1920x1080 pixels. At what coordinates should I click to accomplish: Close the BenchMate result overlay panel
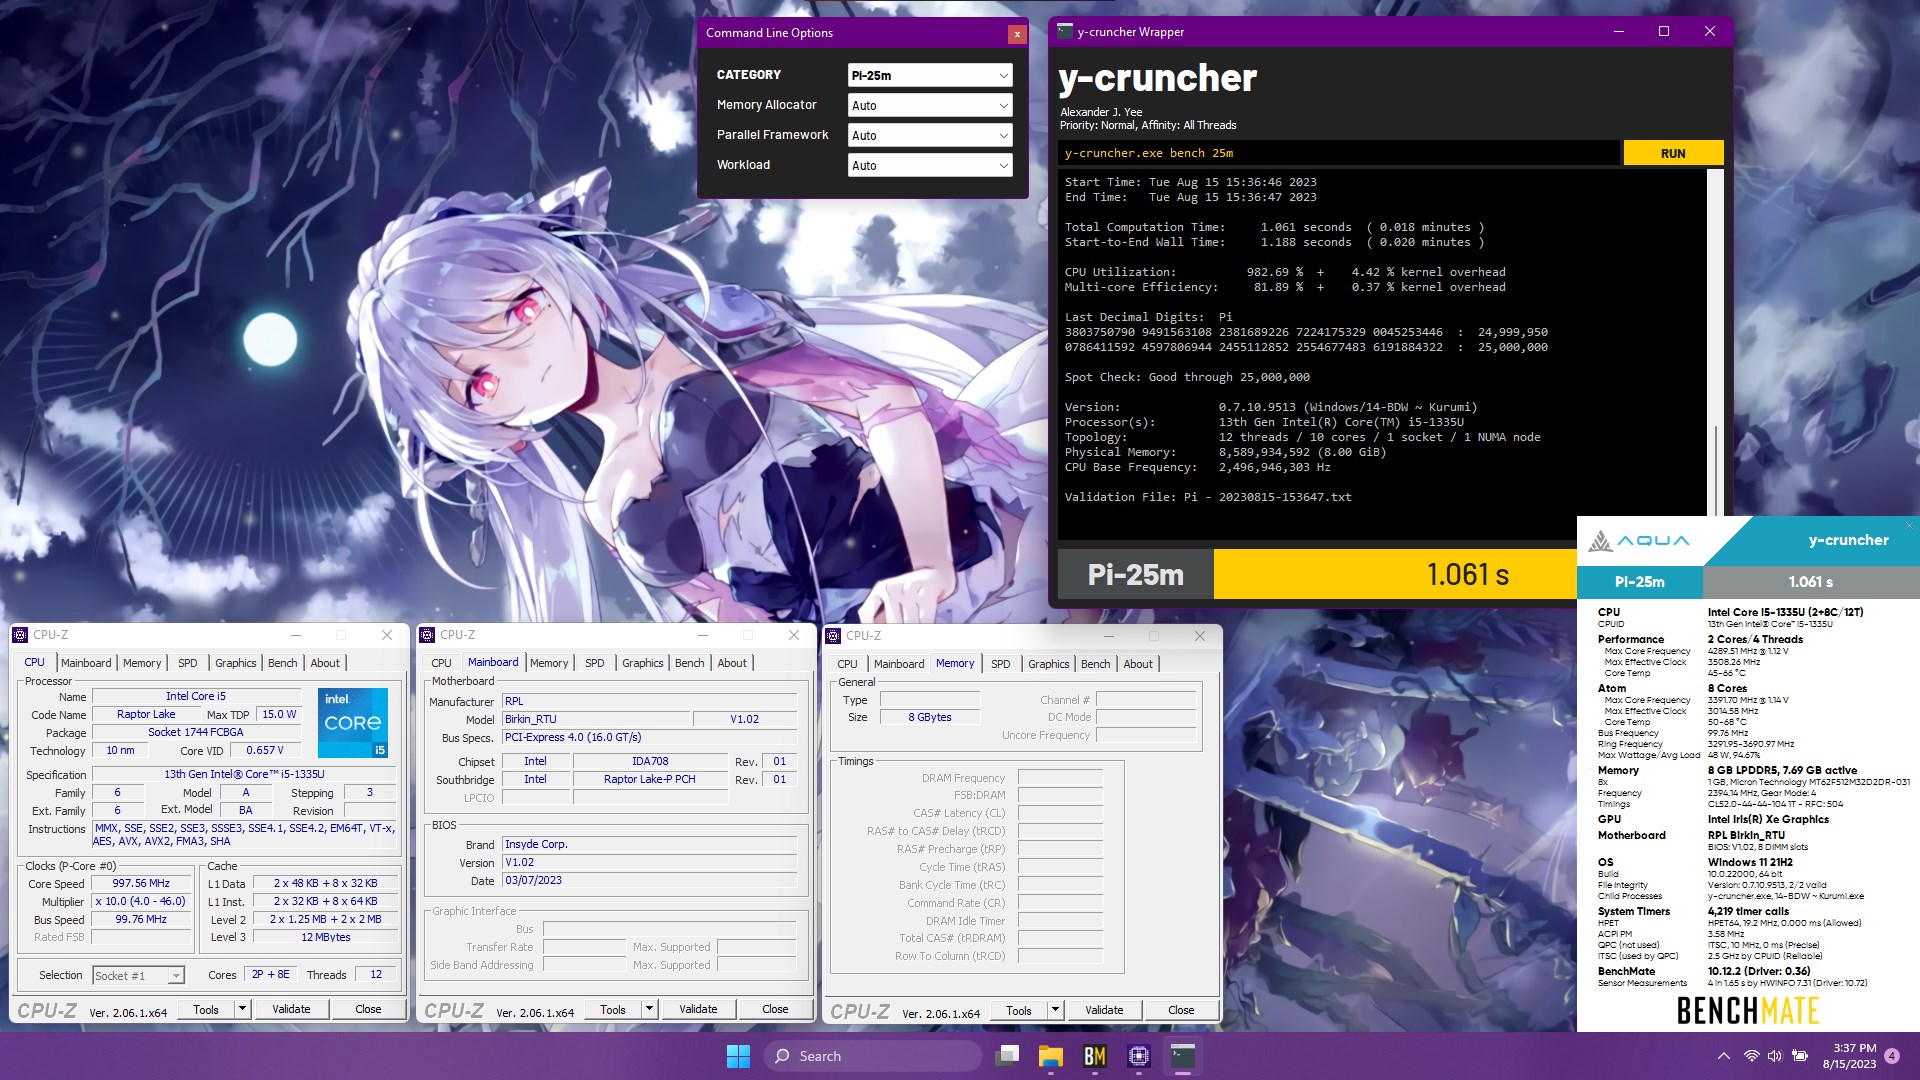[1909, 525]
